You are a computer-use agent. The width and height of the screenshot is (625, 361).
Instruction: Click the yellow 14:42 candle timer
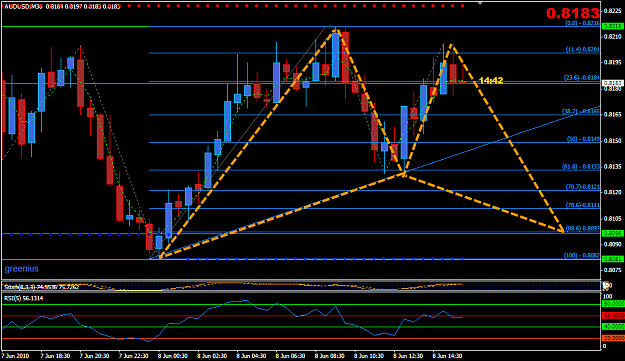(x=491, y=81)
